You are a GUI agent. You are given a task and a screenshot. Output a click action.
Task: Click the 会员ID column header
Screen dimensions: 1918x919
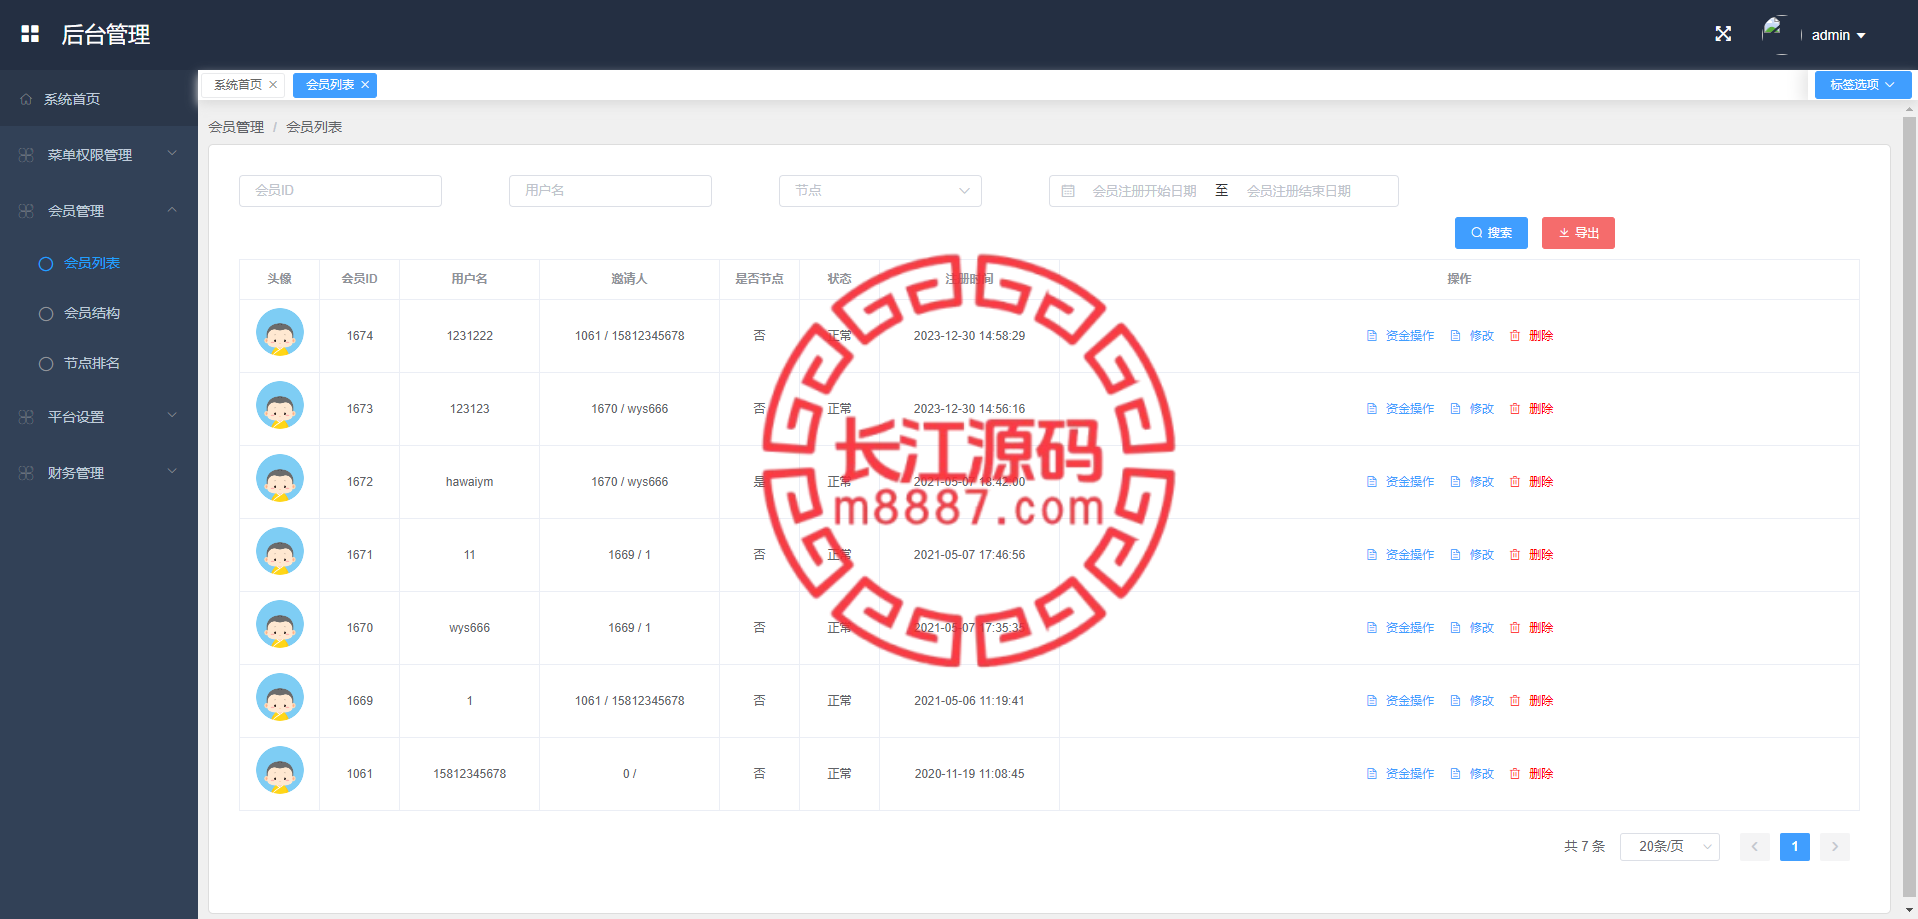tap(360, 279)
